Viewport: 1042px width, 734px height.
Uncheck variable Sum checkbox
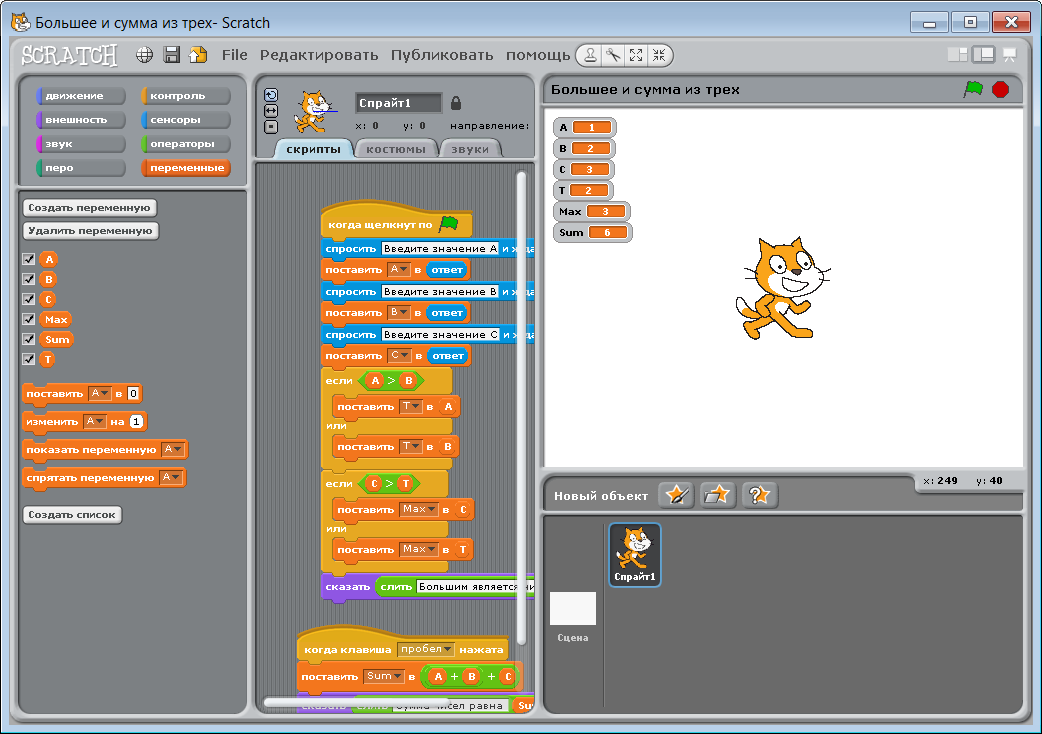pos(29,339)
